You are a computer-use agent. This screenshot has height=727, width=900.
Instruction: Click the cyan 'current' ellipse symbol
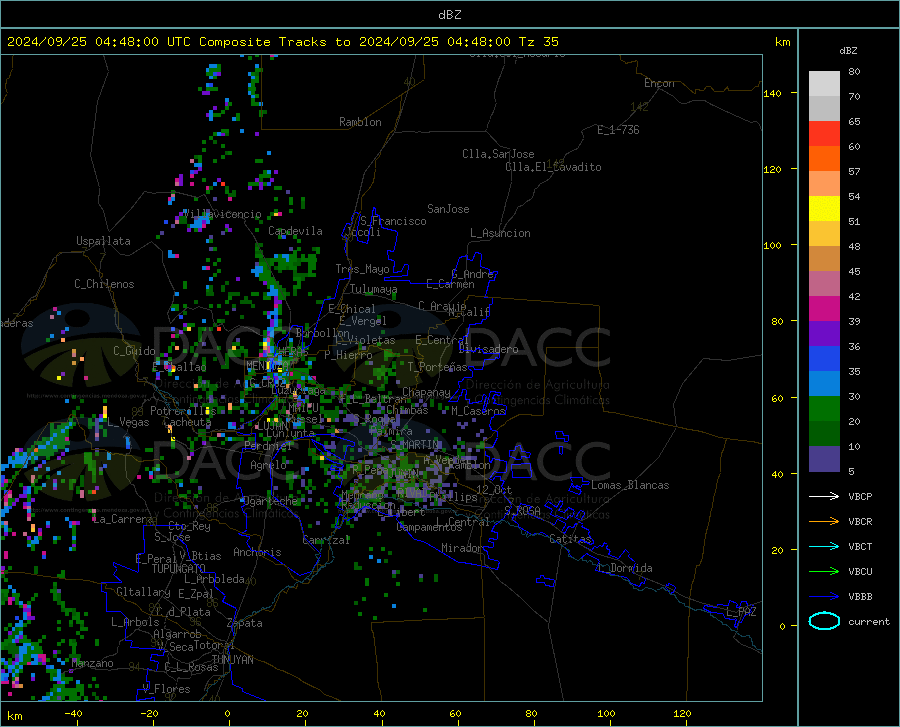point(824,621)
